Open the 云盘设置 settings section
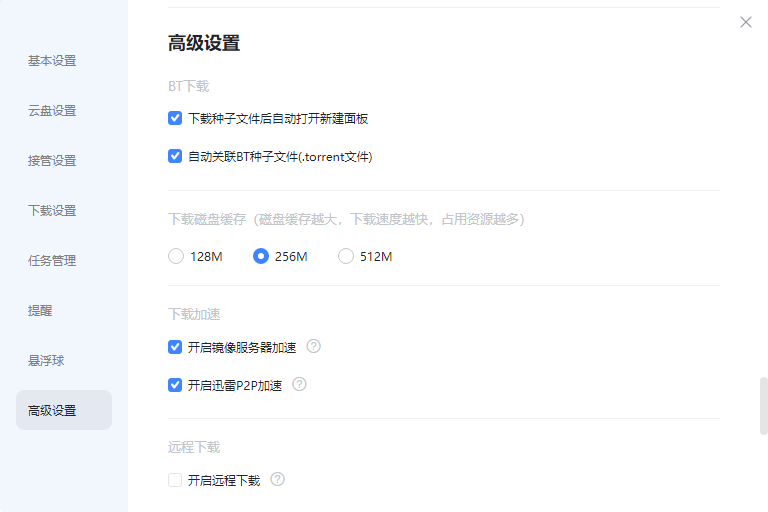 click(x=52, y=111)
